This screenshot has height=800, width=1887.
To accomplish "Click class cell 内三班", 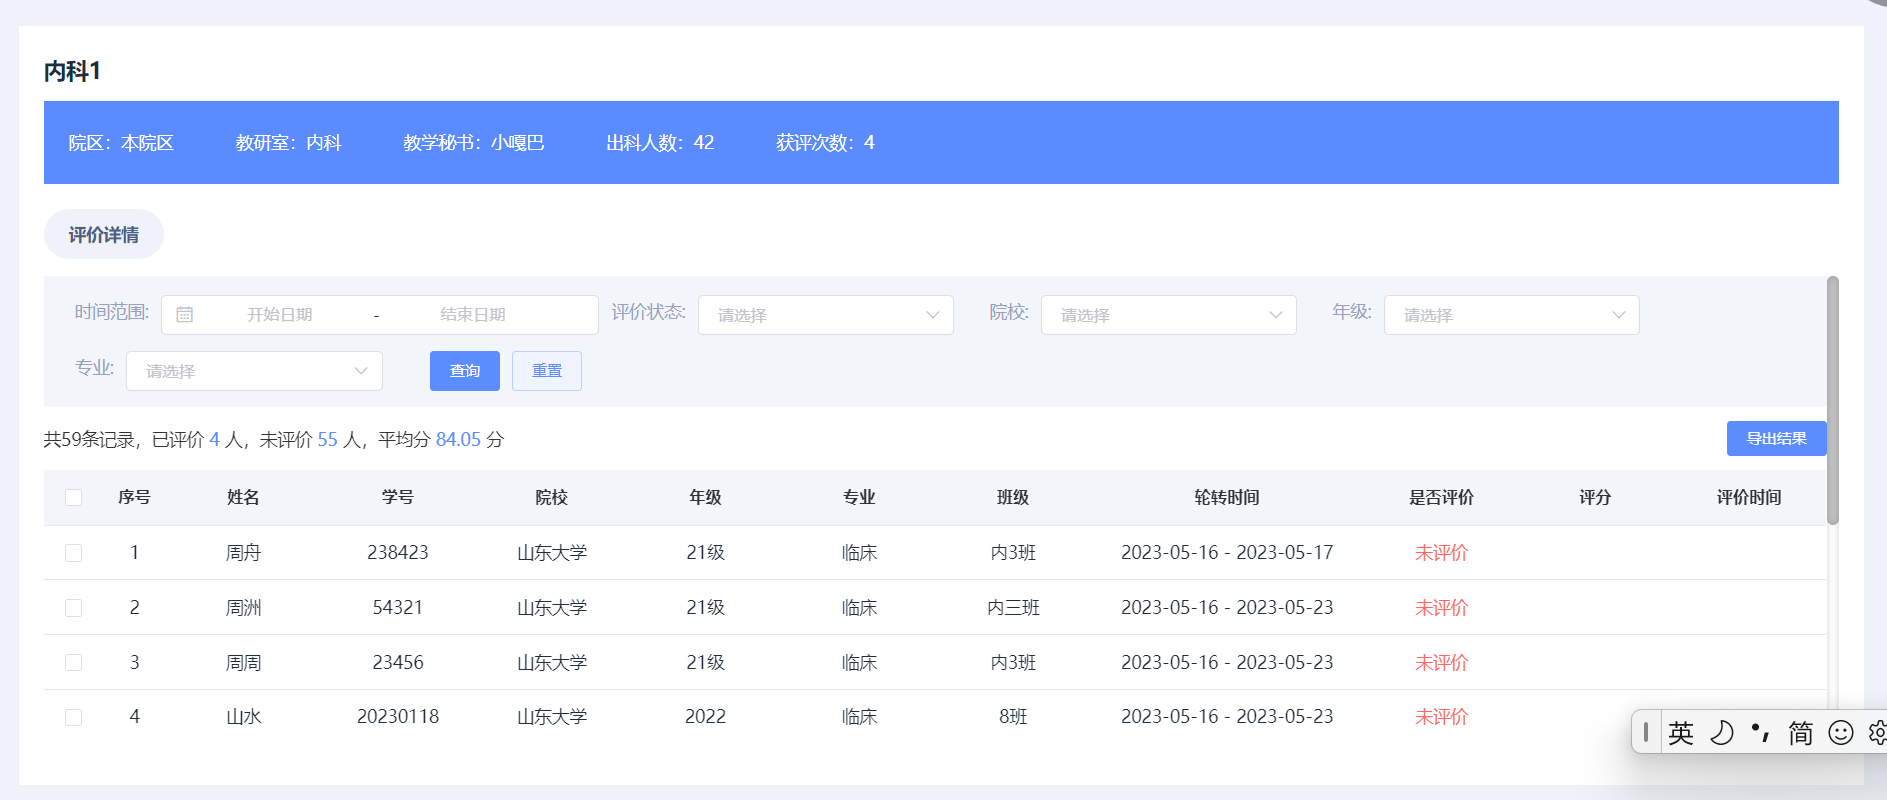I will coord(1013,608).
